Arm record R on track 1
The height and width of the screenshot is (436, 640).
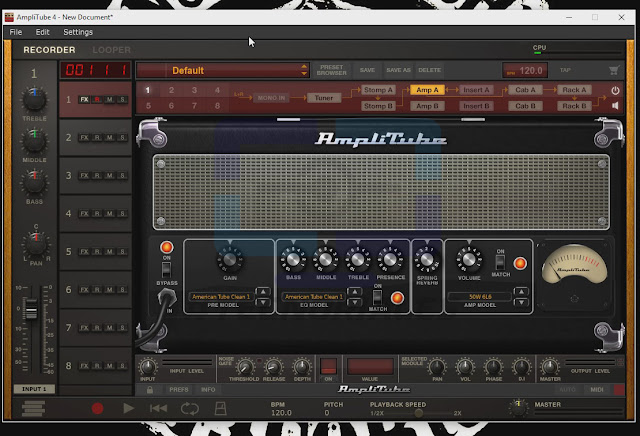click(97, 100)
